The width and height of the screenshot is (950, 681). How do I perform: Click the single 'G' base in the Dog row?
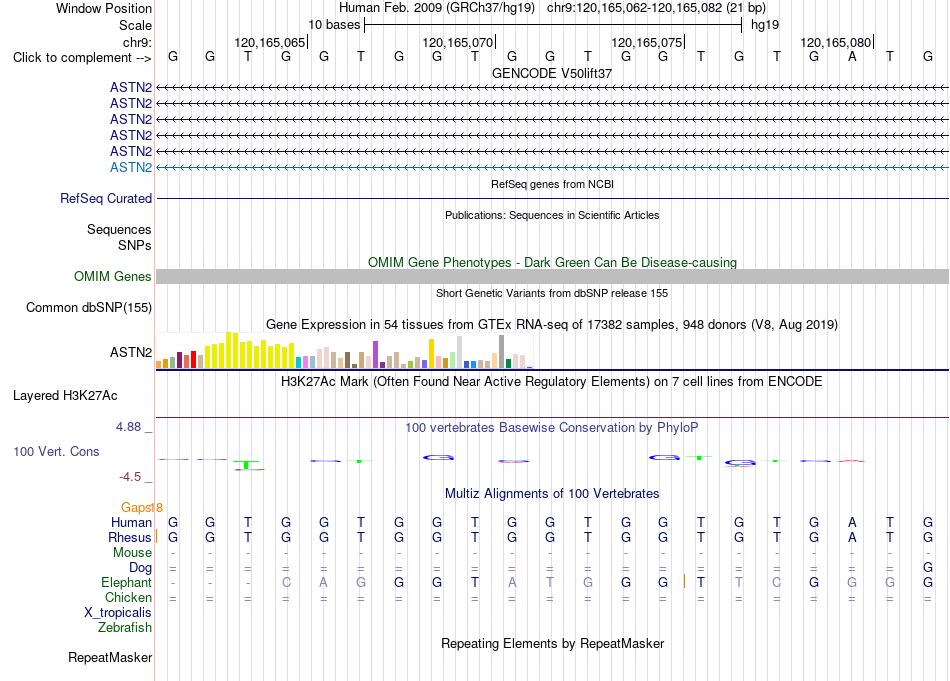(928, 568)
